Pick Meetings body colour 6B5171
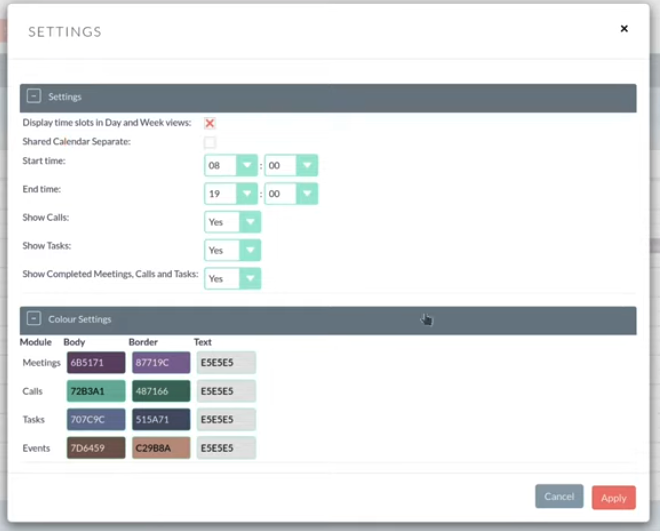 pyautogui.click(x=96, y=363)
